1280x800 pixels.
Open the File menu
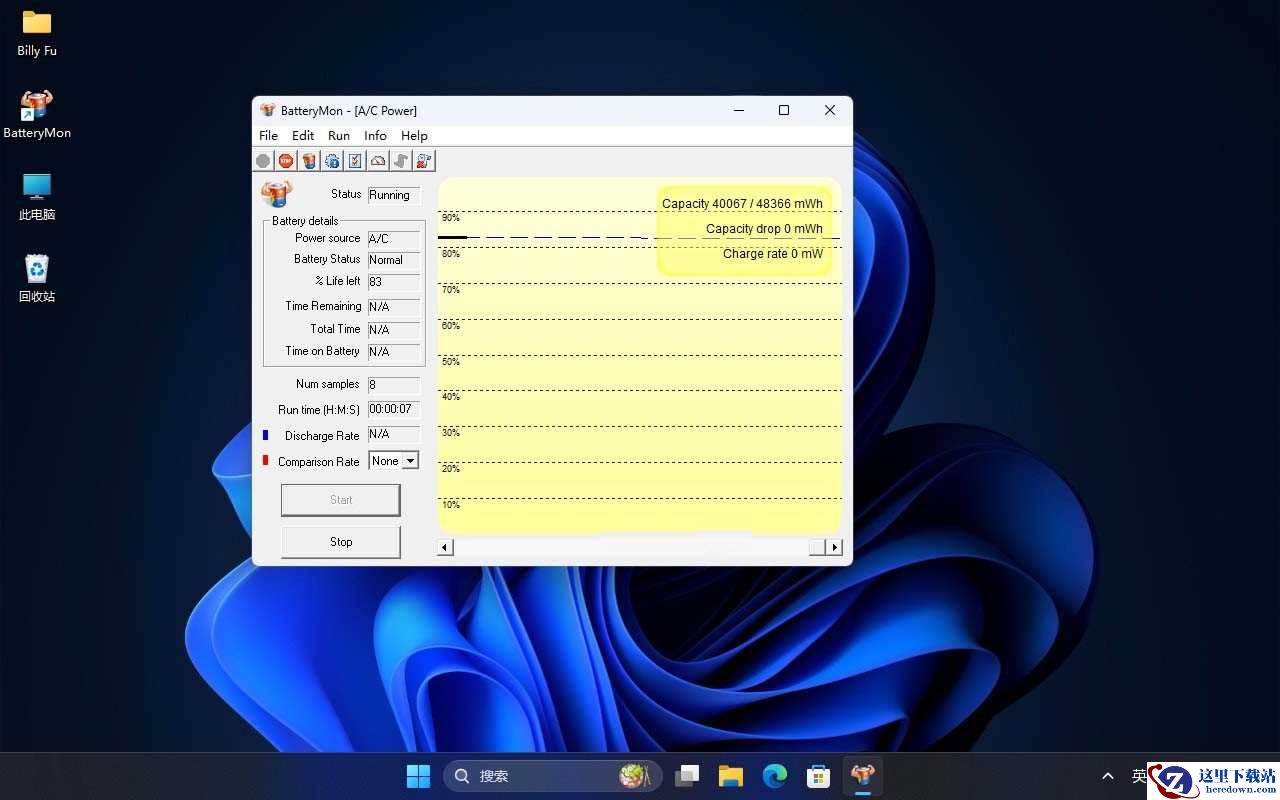tap(268, 136)
